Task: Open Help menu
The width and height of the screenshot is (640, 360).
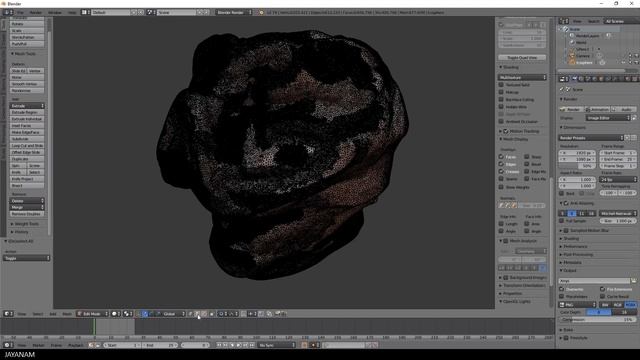Action: [72, 13]
